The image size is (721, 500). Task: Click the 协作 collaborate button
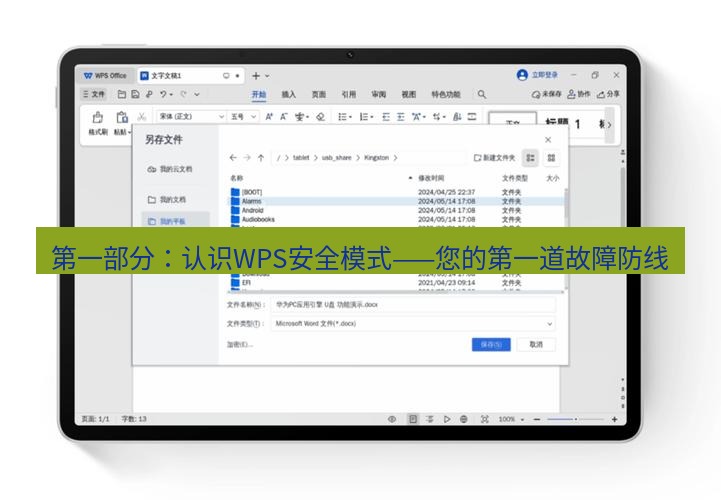pos(578,94)
